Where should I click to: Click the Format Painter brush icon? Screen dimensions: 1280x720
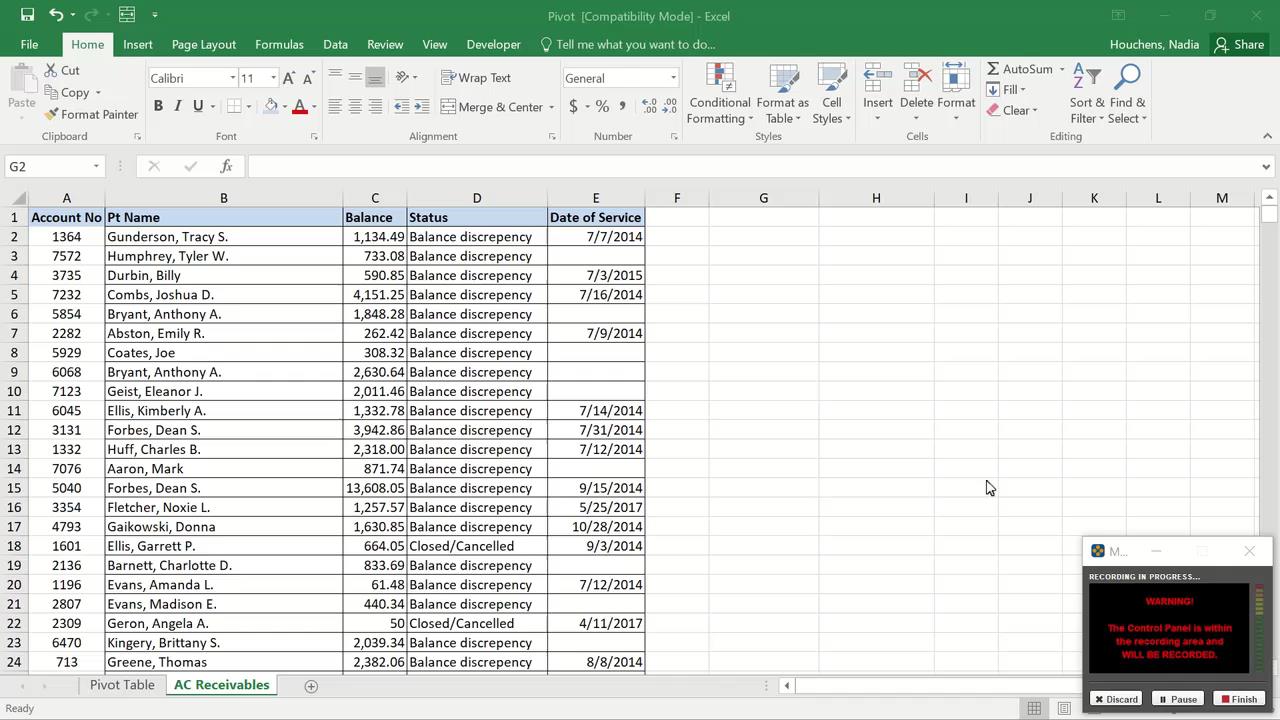point(52,114)
